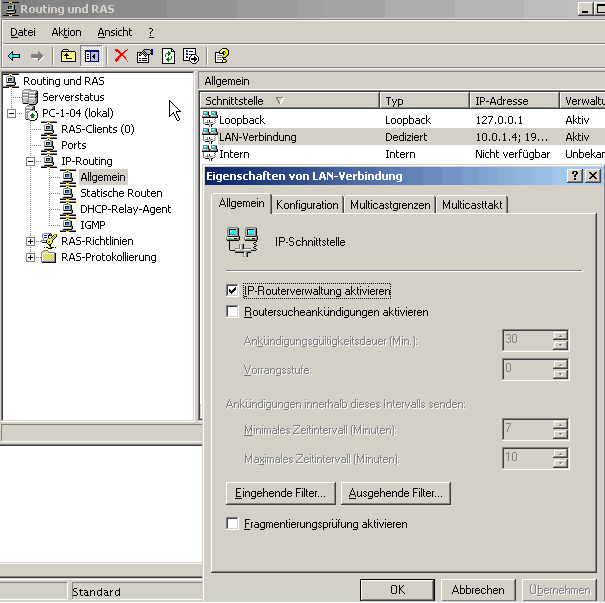
Task: Select Serverstatus in the tree
Action: pyautogui.click(x=73, y=97)
